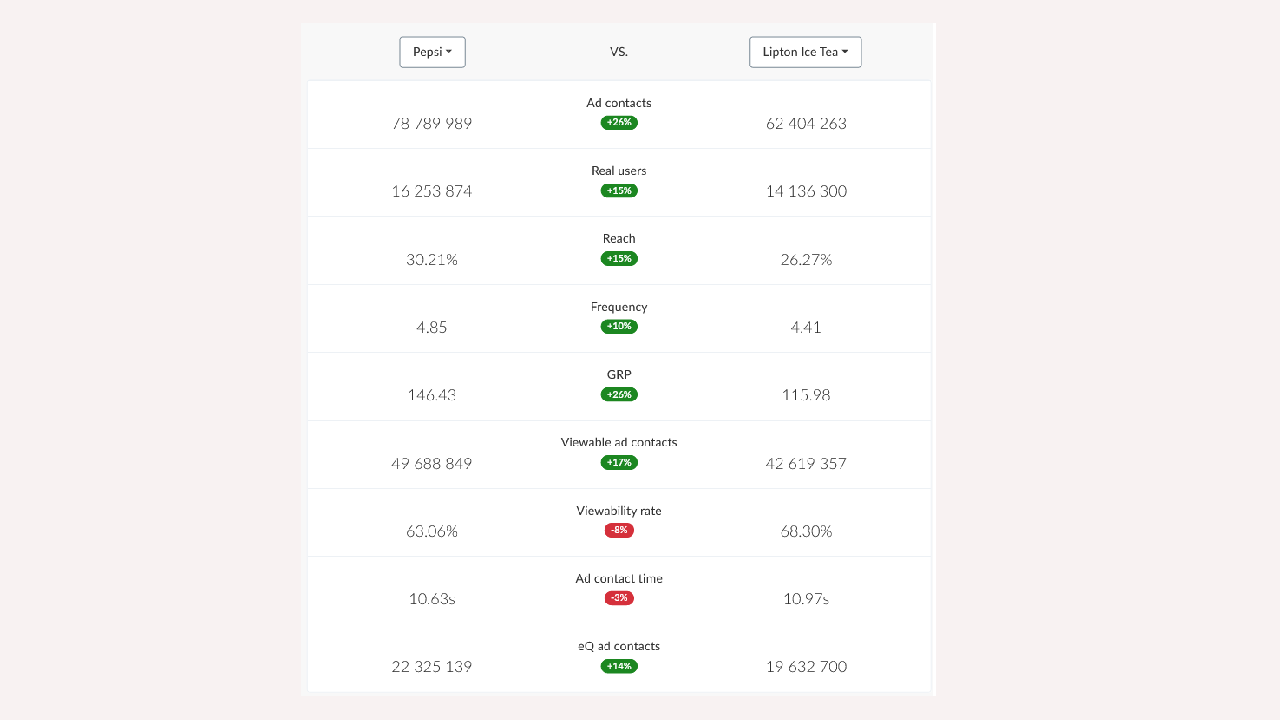Open the Pepsi brand dropdown
The height and width of the screenshot is (720, 1280).
coord(432,52)
